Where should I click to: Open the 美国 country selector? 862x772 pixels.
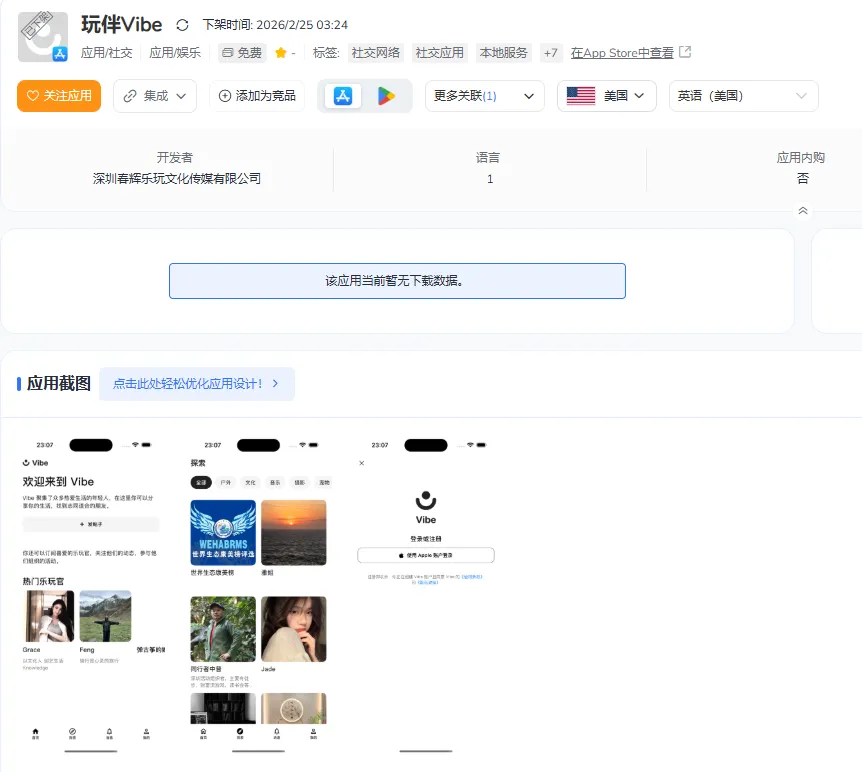606,96
